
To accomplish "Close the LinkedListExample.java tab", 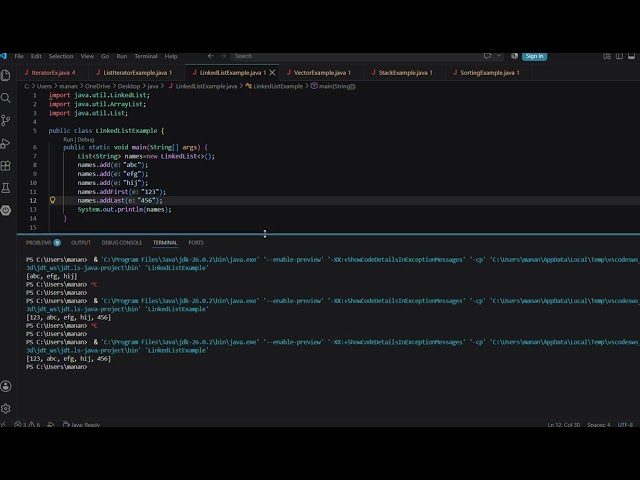I will 272,73.
